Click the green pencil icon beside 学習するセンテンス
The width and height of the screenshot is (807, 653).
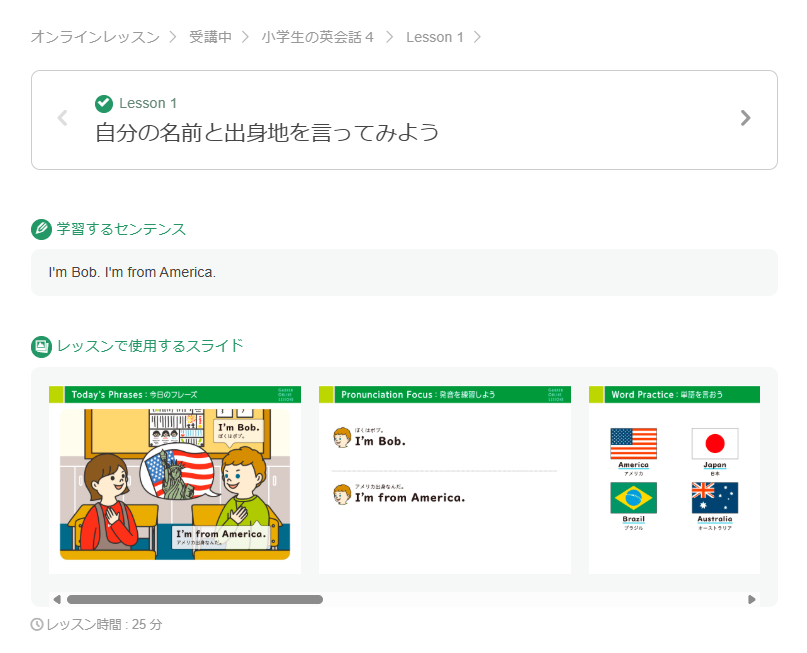pyautogui.click(x=41, y=229)
